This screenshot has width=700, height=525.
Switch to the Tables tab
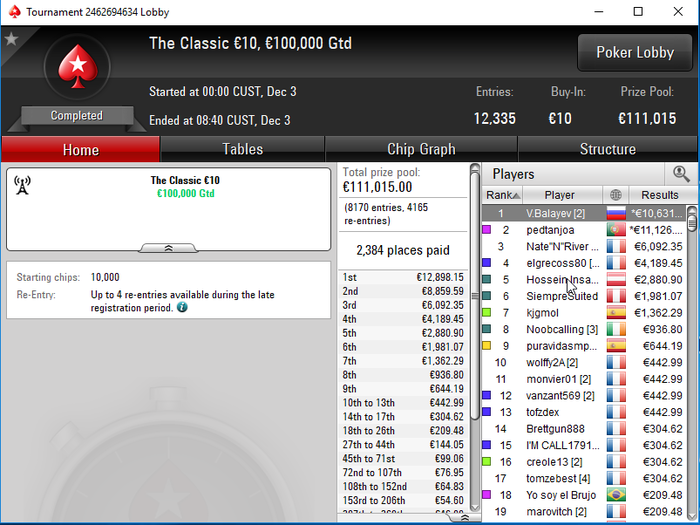242,149
